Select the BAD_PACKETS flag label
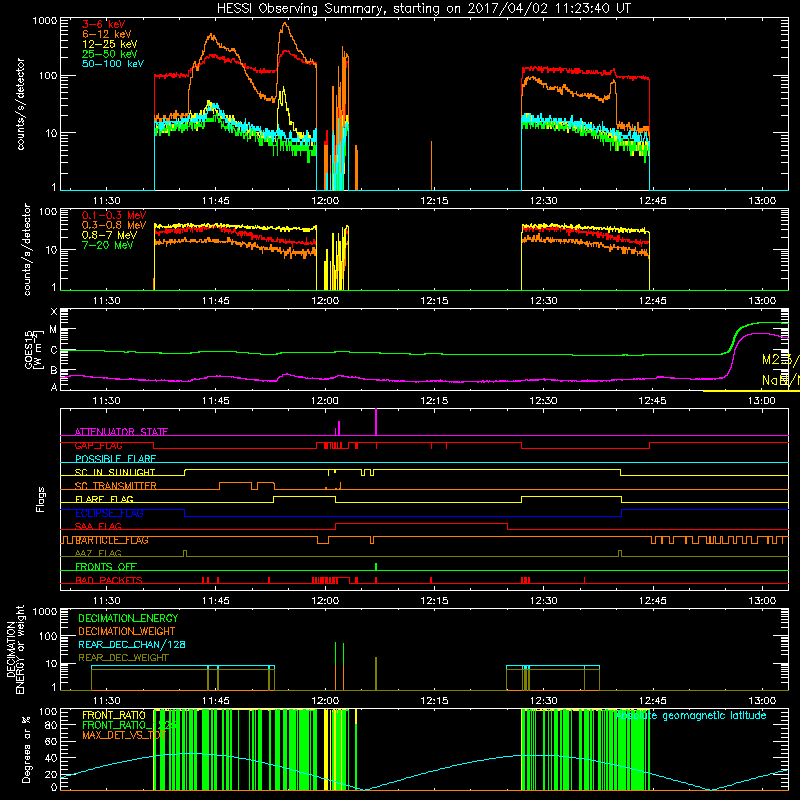This screenshot has height=800, width=800. [109, 580]
